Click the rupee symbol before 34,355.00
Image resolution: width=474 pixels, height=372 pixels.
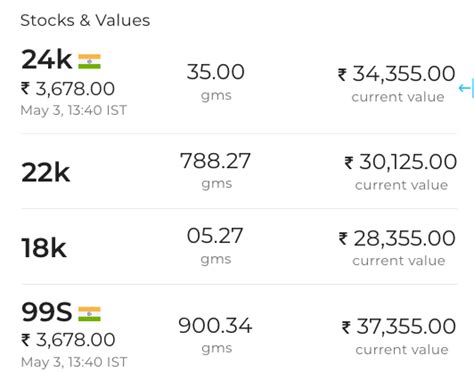click(x=342, y=74)
